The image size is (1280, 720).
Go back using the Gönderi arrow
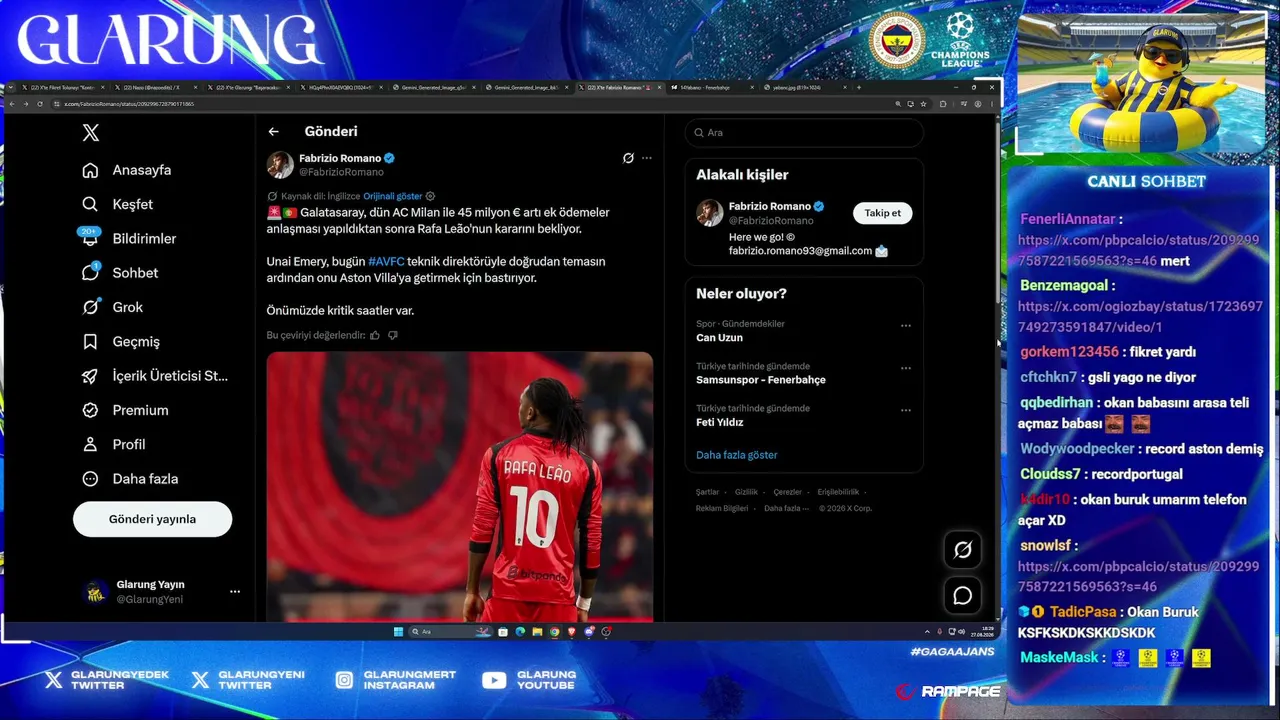(x=273, y=131)
